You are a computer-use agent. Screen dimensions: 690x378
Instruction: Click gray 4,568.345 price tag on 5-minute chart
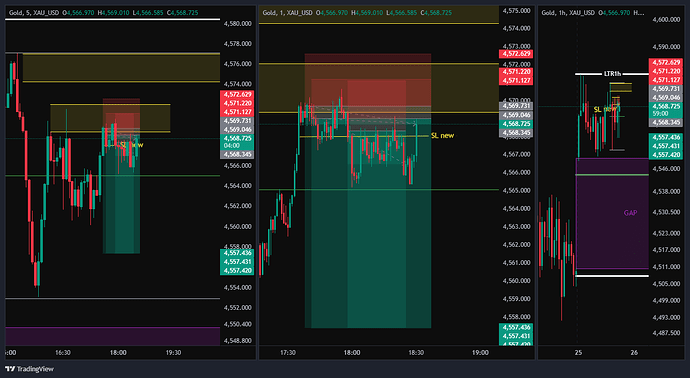(237, 154)
